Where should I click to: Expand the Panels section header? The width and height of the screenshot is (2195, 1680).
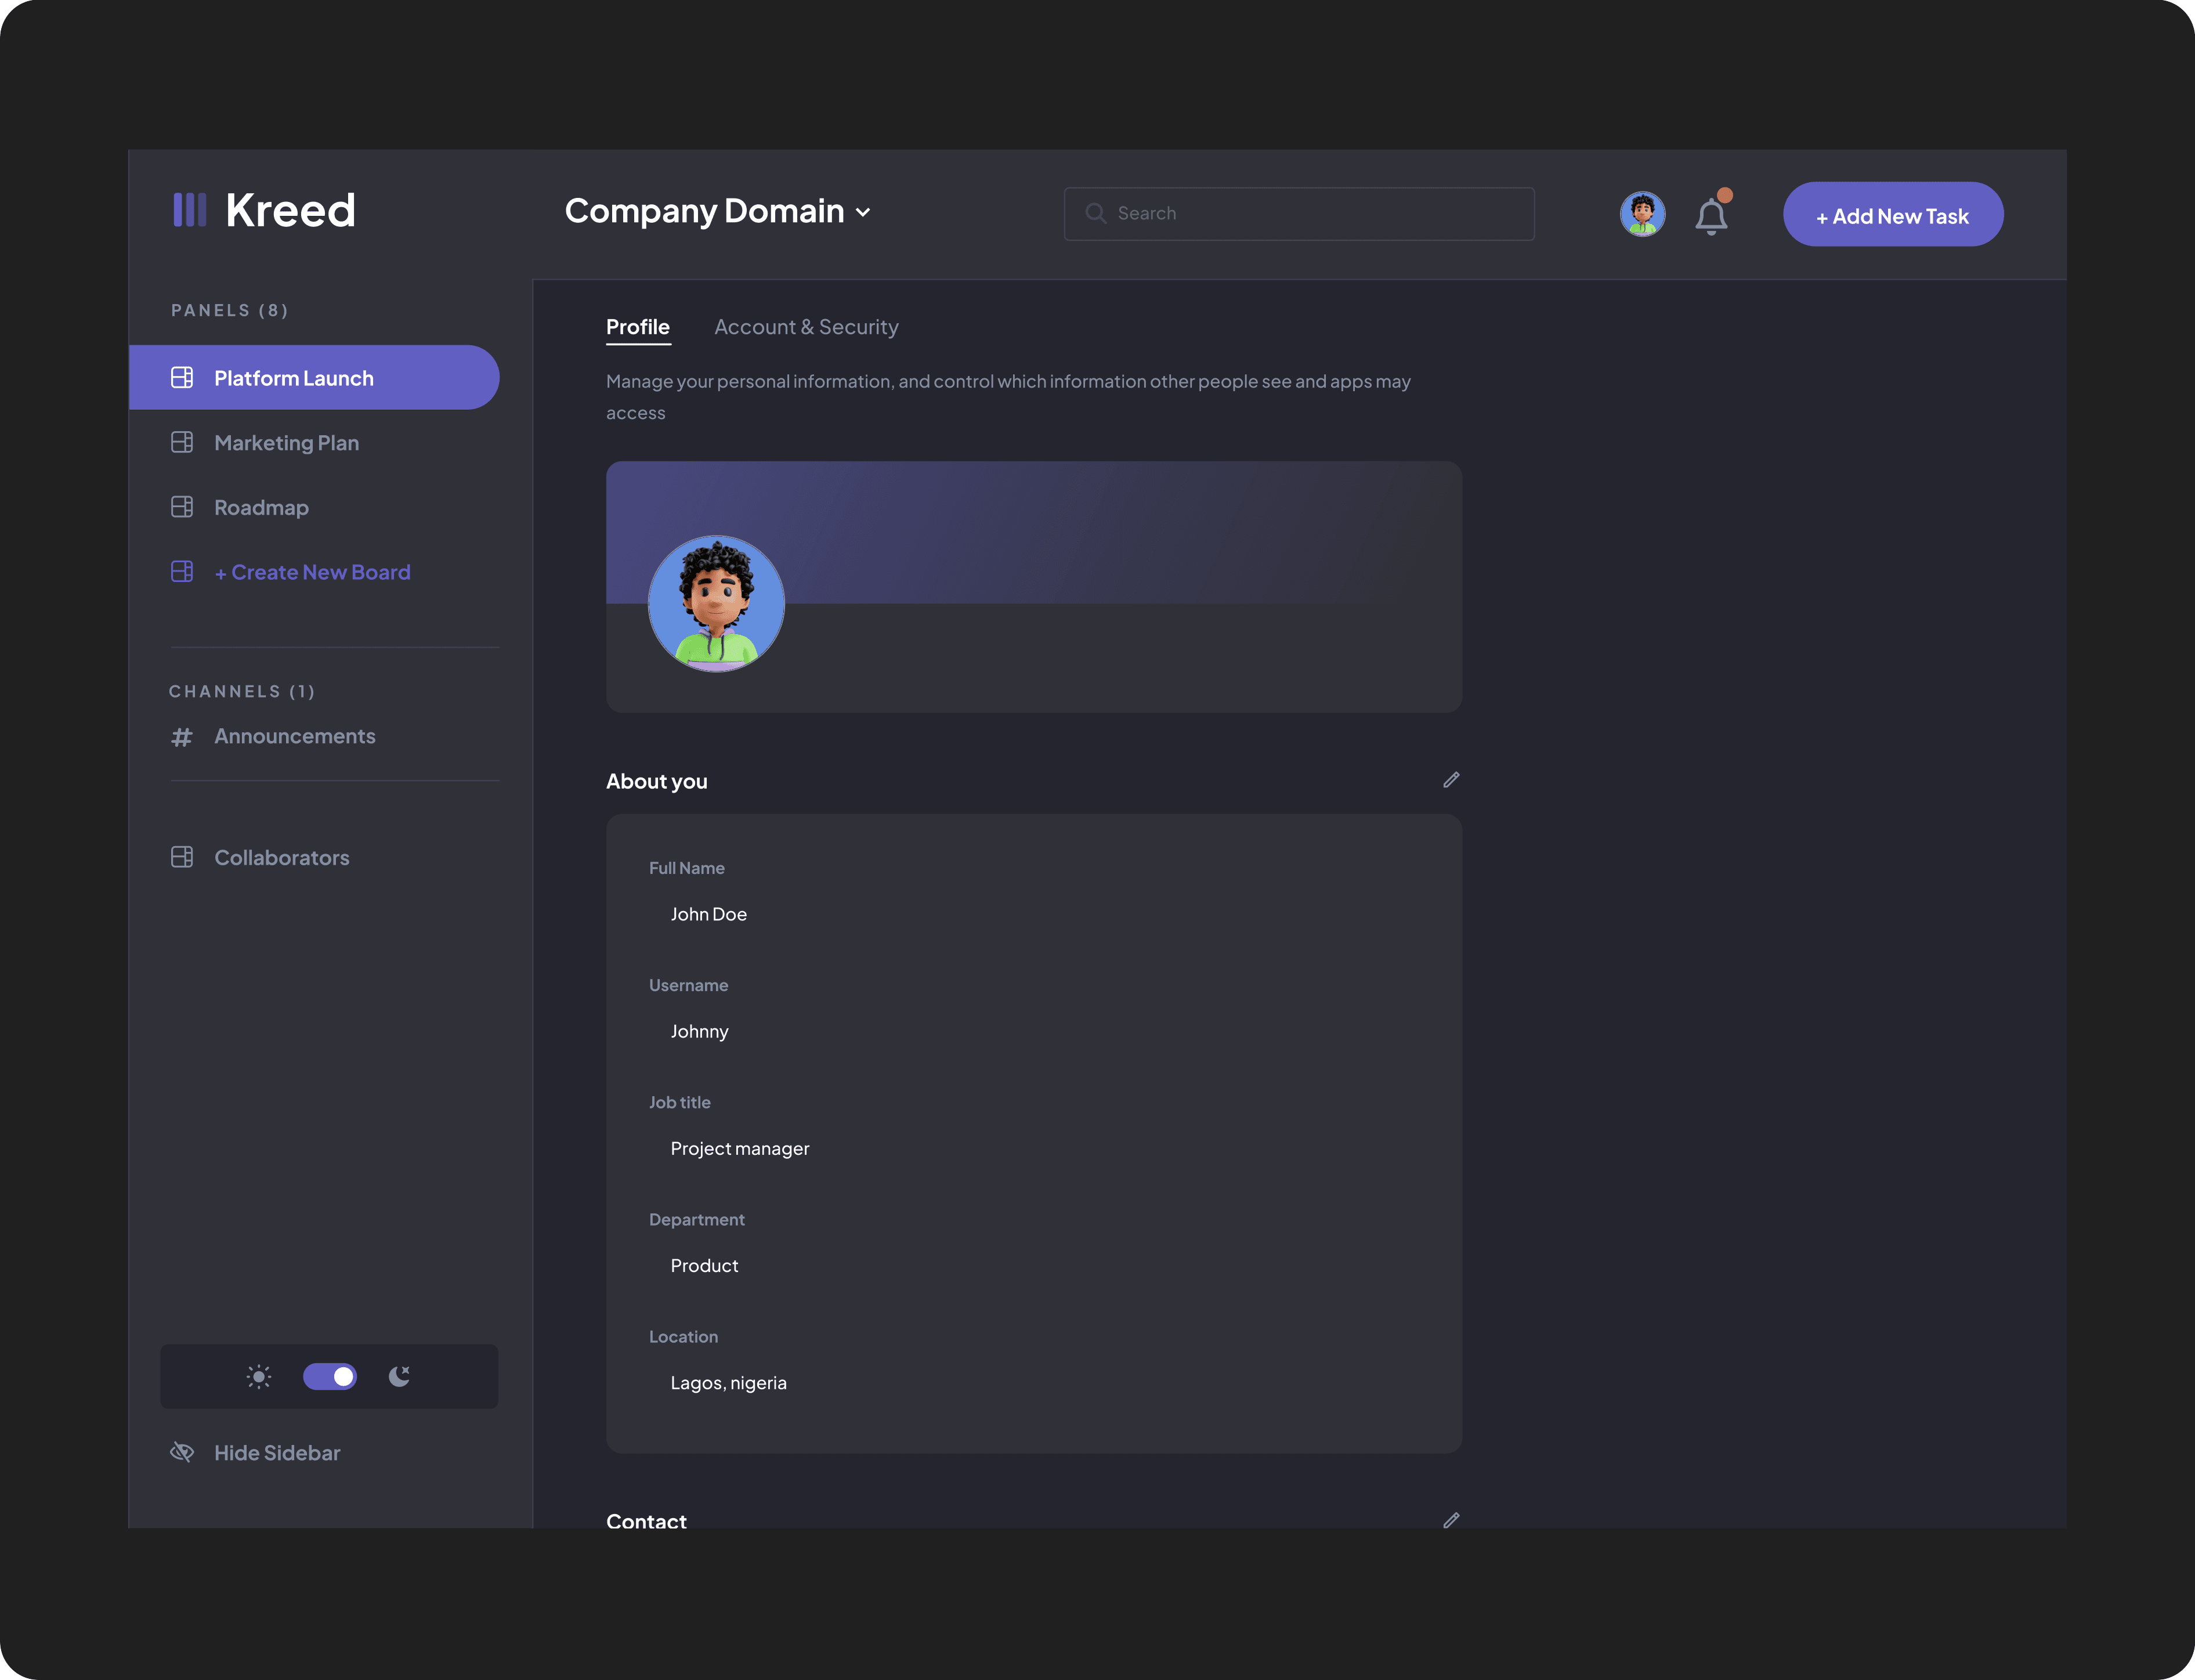coord(229,310)
